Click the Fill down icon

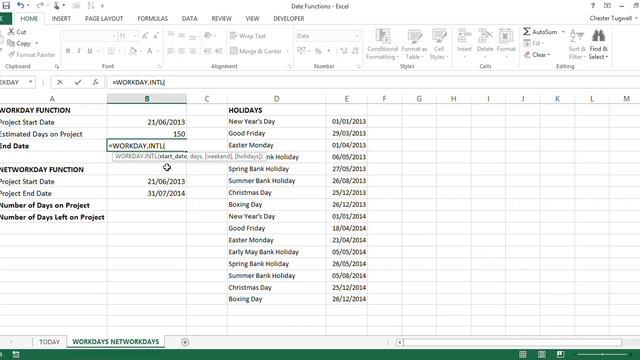527,43
